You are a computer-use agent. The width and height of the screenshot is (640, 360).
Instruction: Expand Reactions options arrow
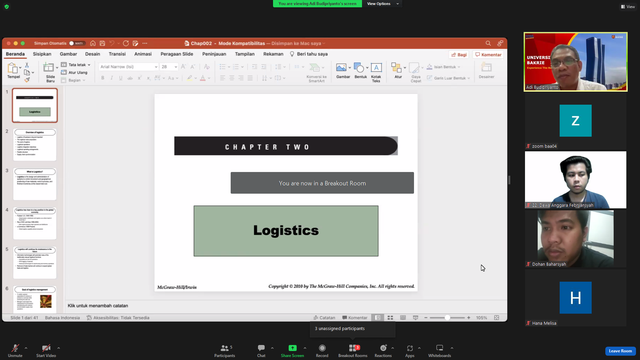pyautogui.click(x=393, y=348)
